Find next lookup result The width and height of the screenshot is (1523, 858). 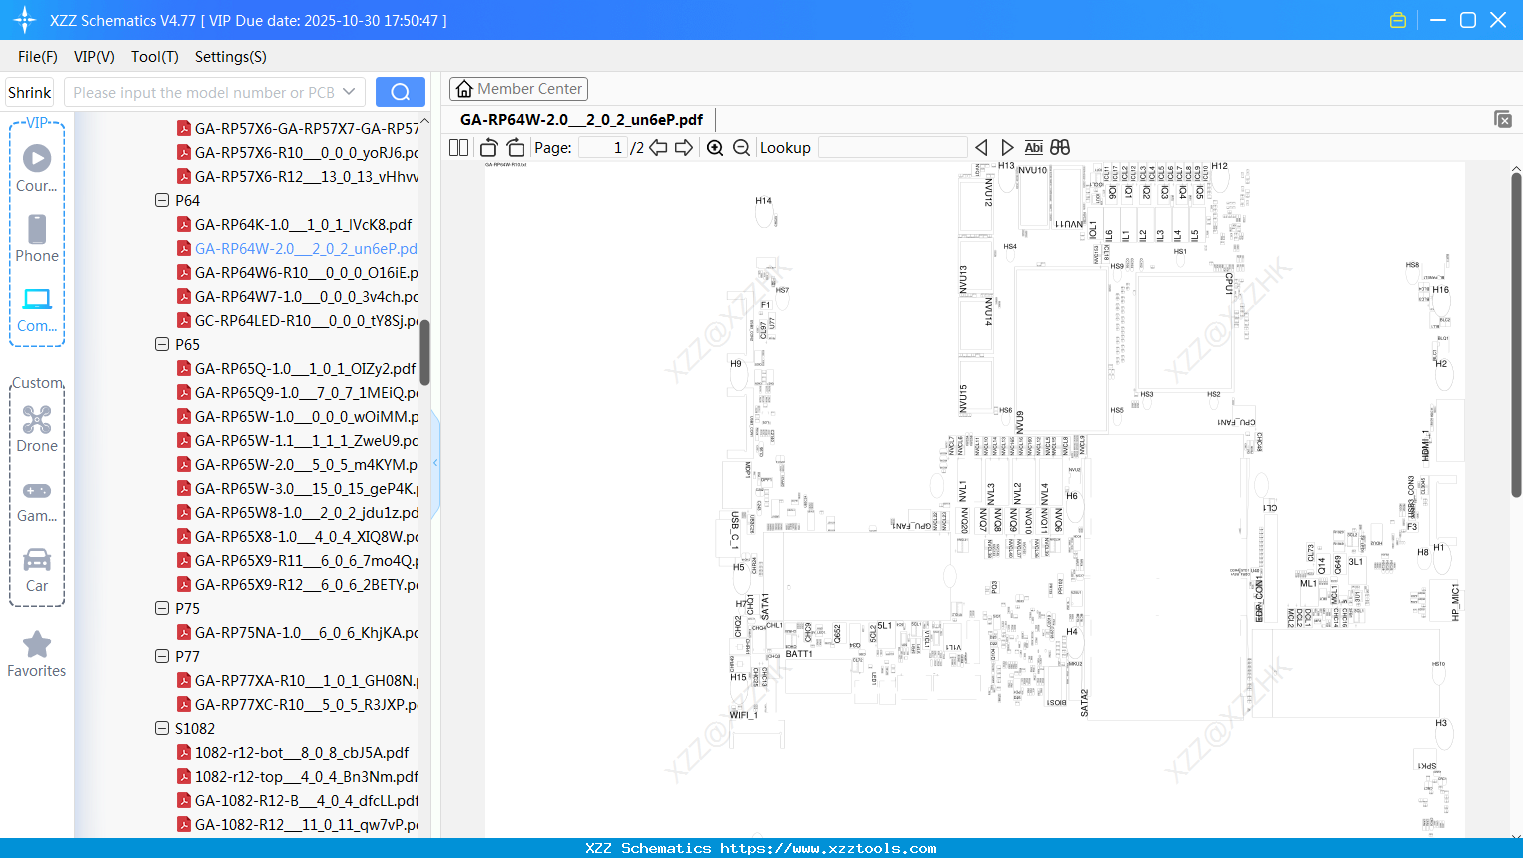pos(1007,147)
